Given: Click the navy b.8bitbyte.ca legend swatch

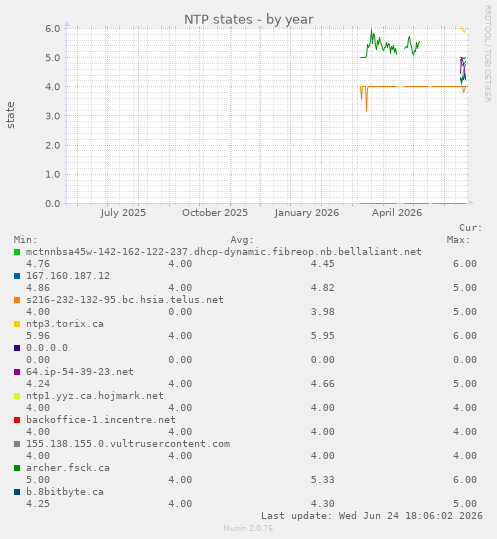Looking at the screenshot, I should [x=17, y=492].
